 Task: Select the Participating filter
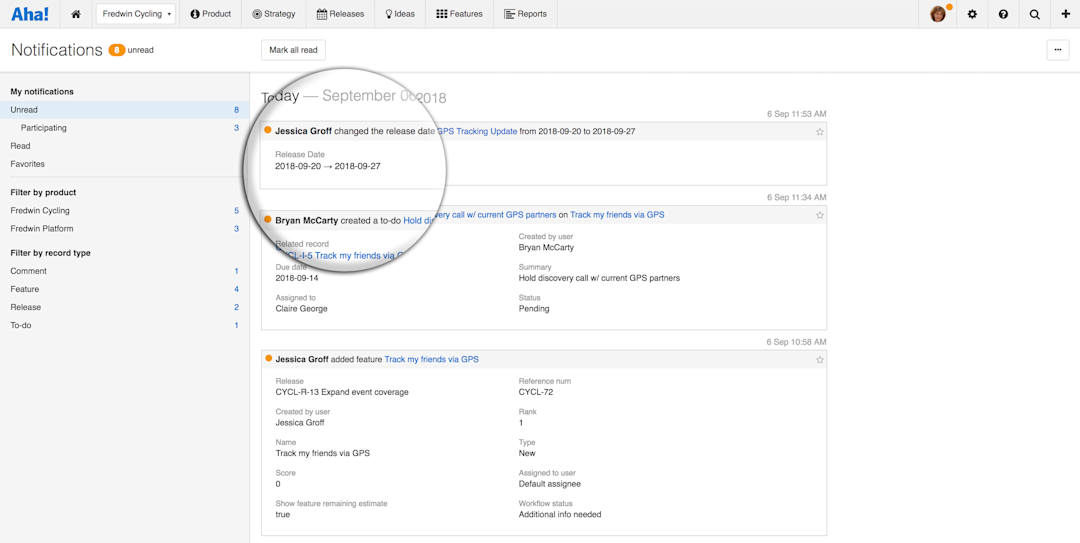125,127
